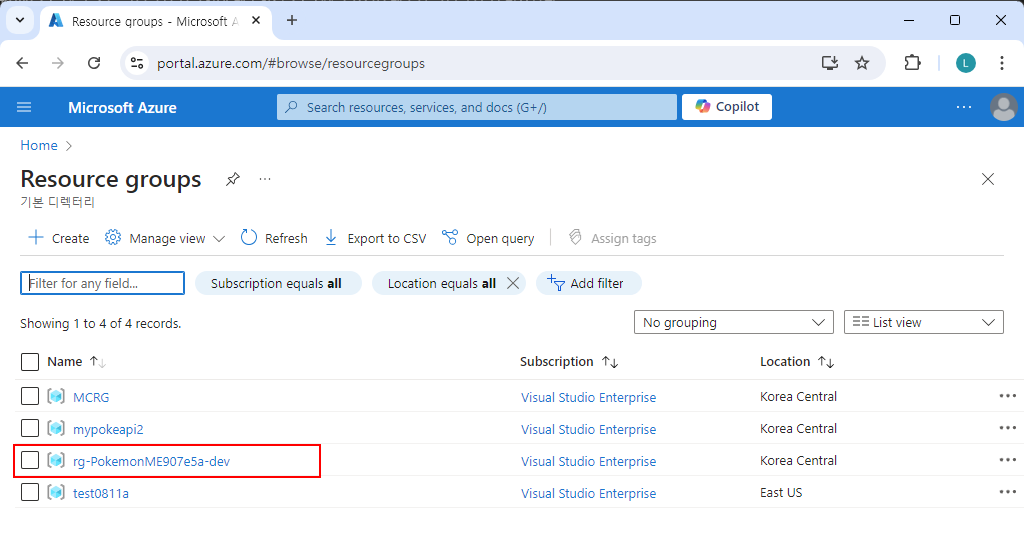Open the Chrome profile avatar L
The width and height of the screenshot is (1024, 547).
click(966, 63)
